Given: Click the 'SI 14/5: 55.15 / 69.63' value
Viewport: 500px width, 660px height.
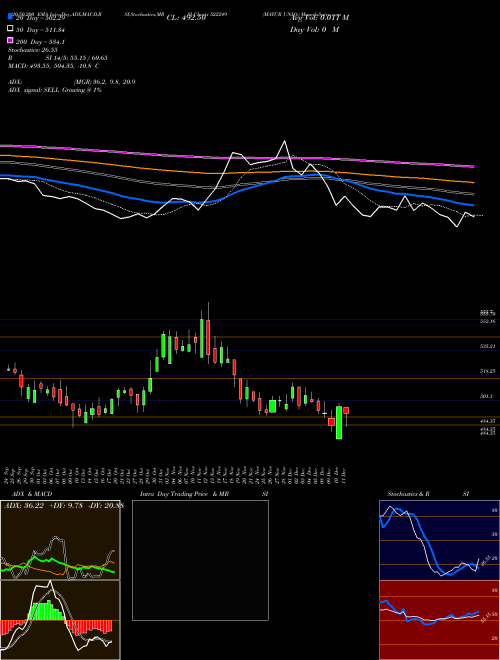Looking at the screenshot, I should pyautogui.click(x=76, y=58).
